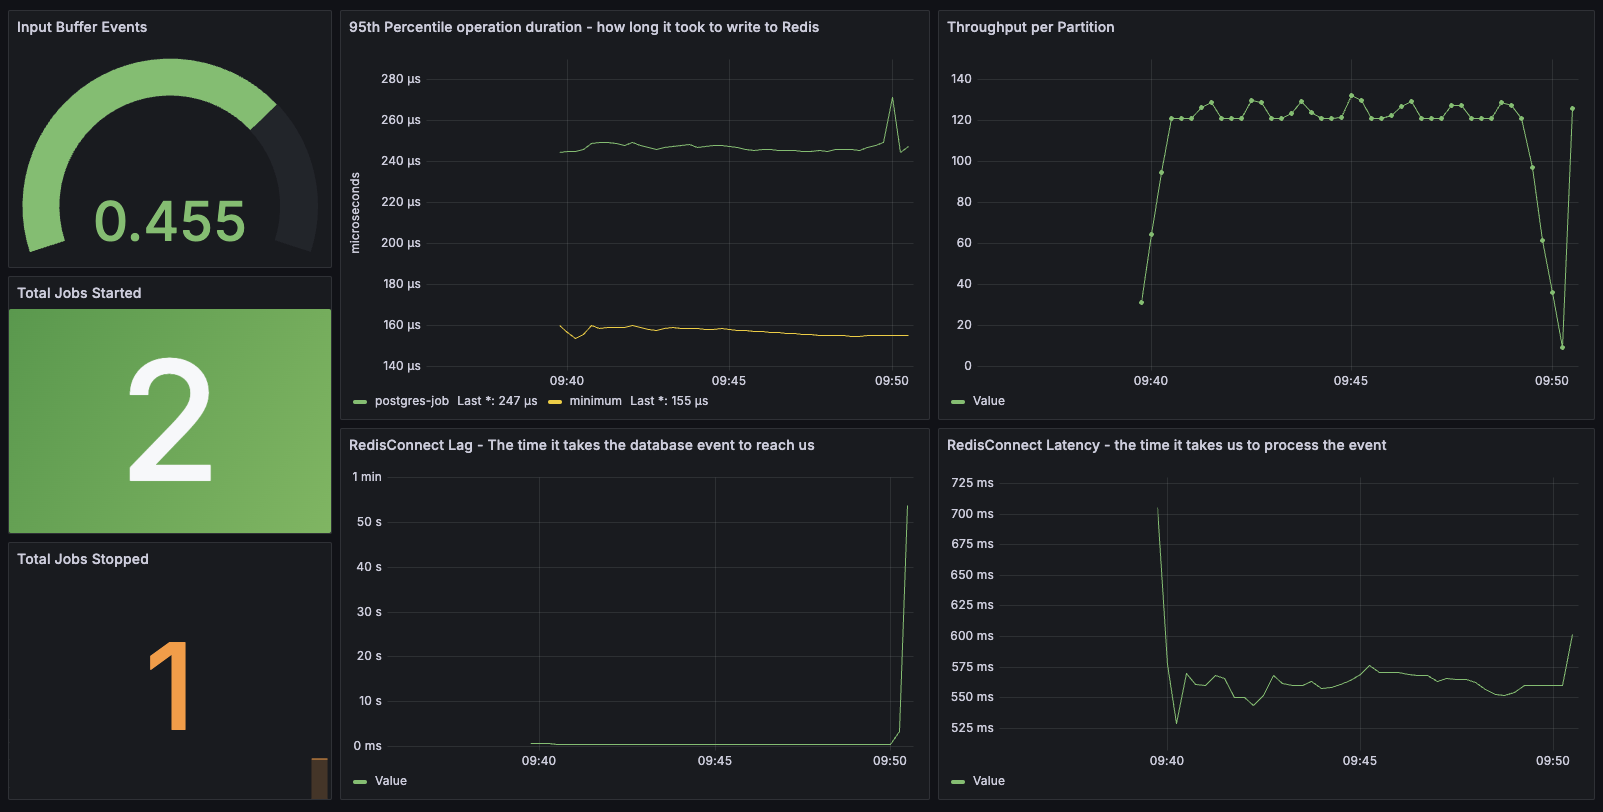The height and width of the screenshot is (812, 1603).
Task: Click the Last *: 155 µs legend value
Action: point(669,401)
